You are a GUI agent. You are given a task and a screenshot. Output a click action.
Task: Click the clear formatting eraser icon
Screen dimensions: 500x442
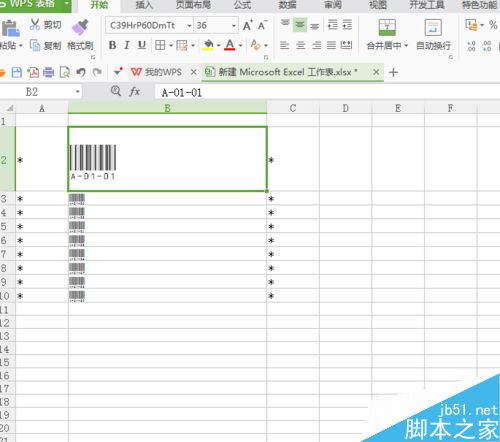click(256, 45)
